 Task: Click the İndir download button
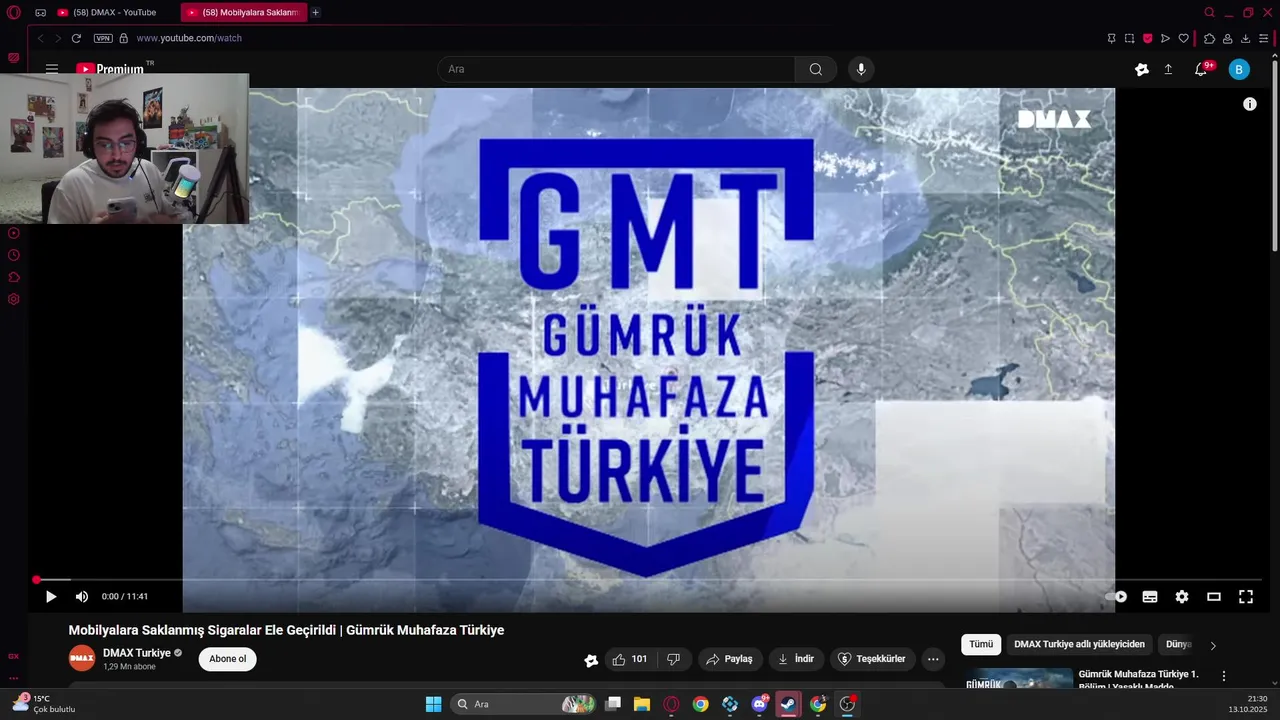pos(796,659)
